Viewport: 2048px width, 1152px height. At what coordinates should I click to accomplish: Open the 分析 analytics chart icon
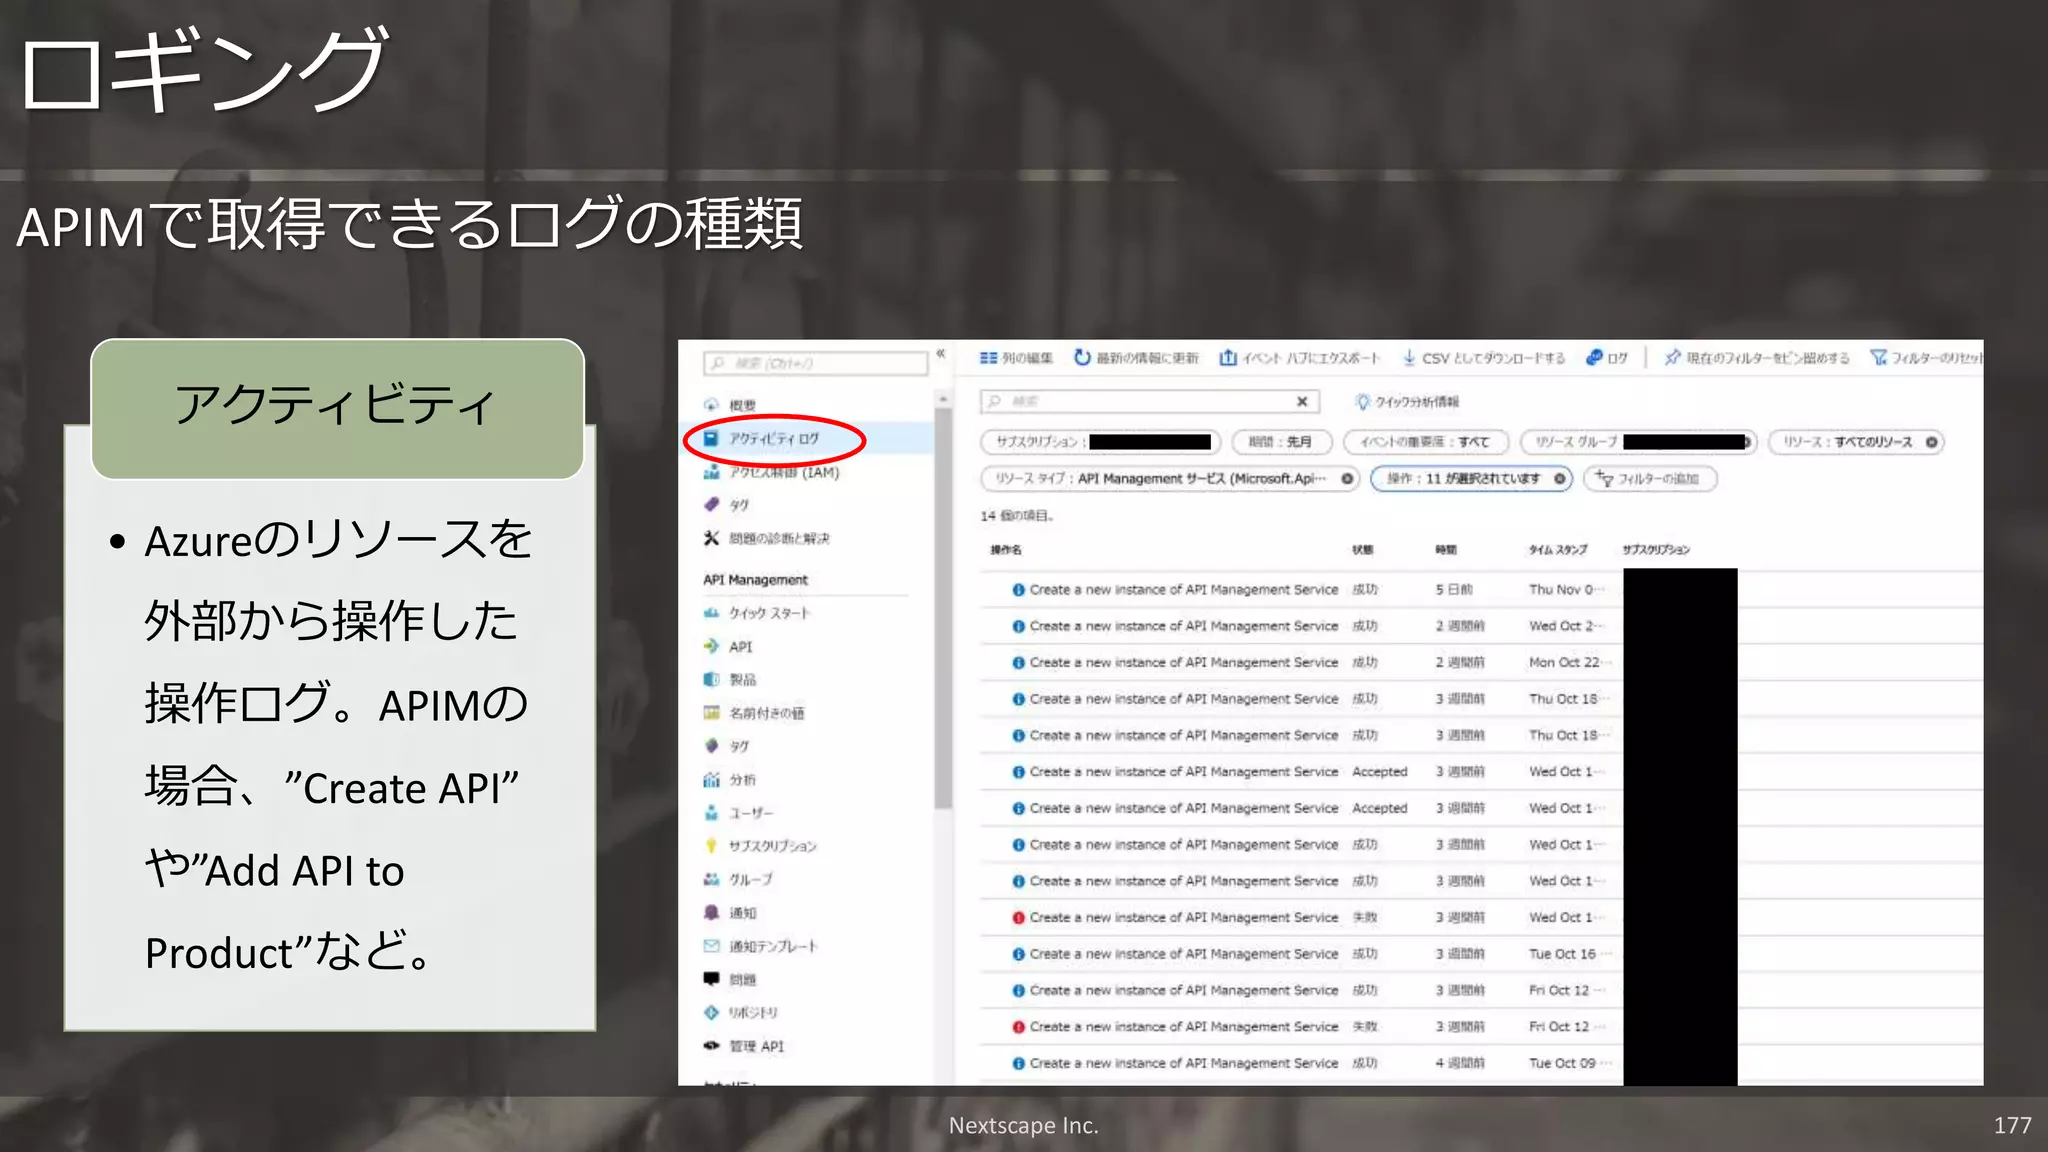(711, 780)
